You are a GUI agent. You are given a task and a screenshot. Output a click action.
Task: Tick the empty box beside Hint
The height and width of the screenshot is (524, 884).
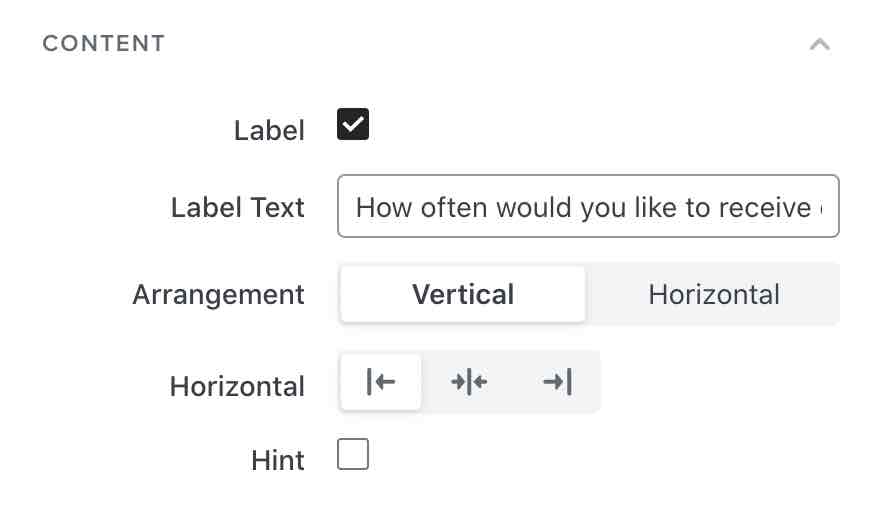click(x=353, y=456)
